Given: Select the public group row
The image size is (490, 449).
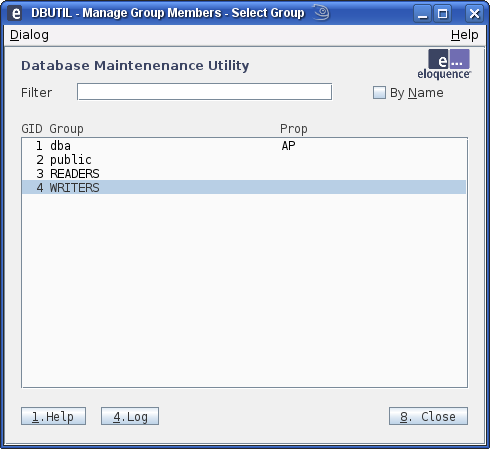Looking at the screenshot, I should coord(244,160).
